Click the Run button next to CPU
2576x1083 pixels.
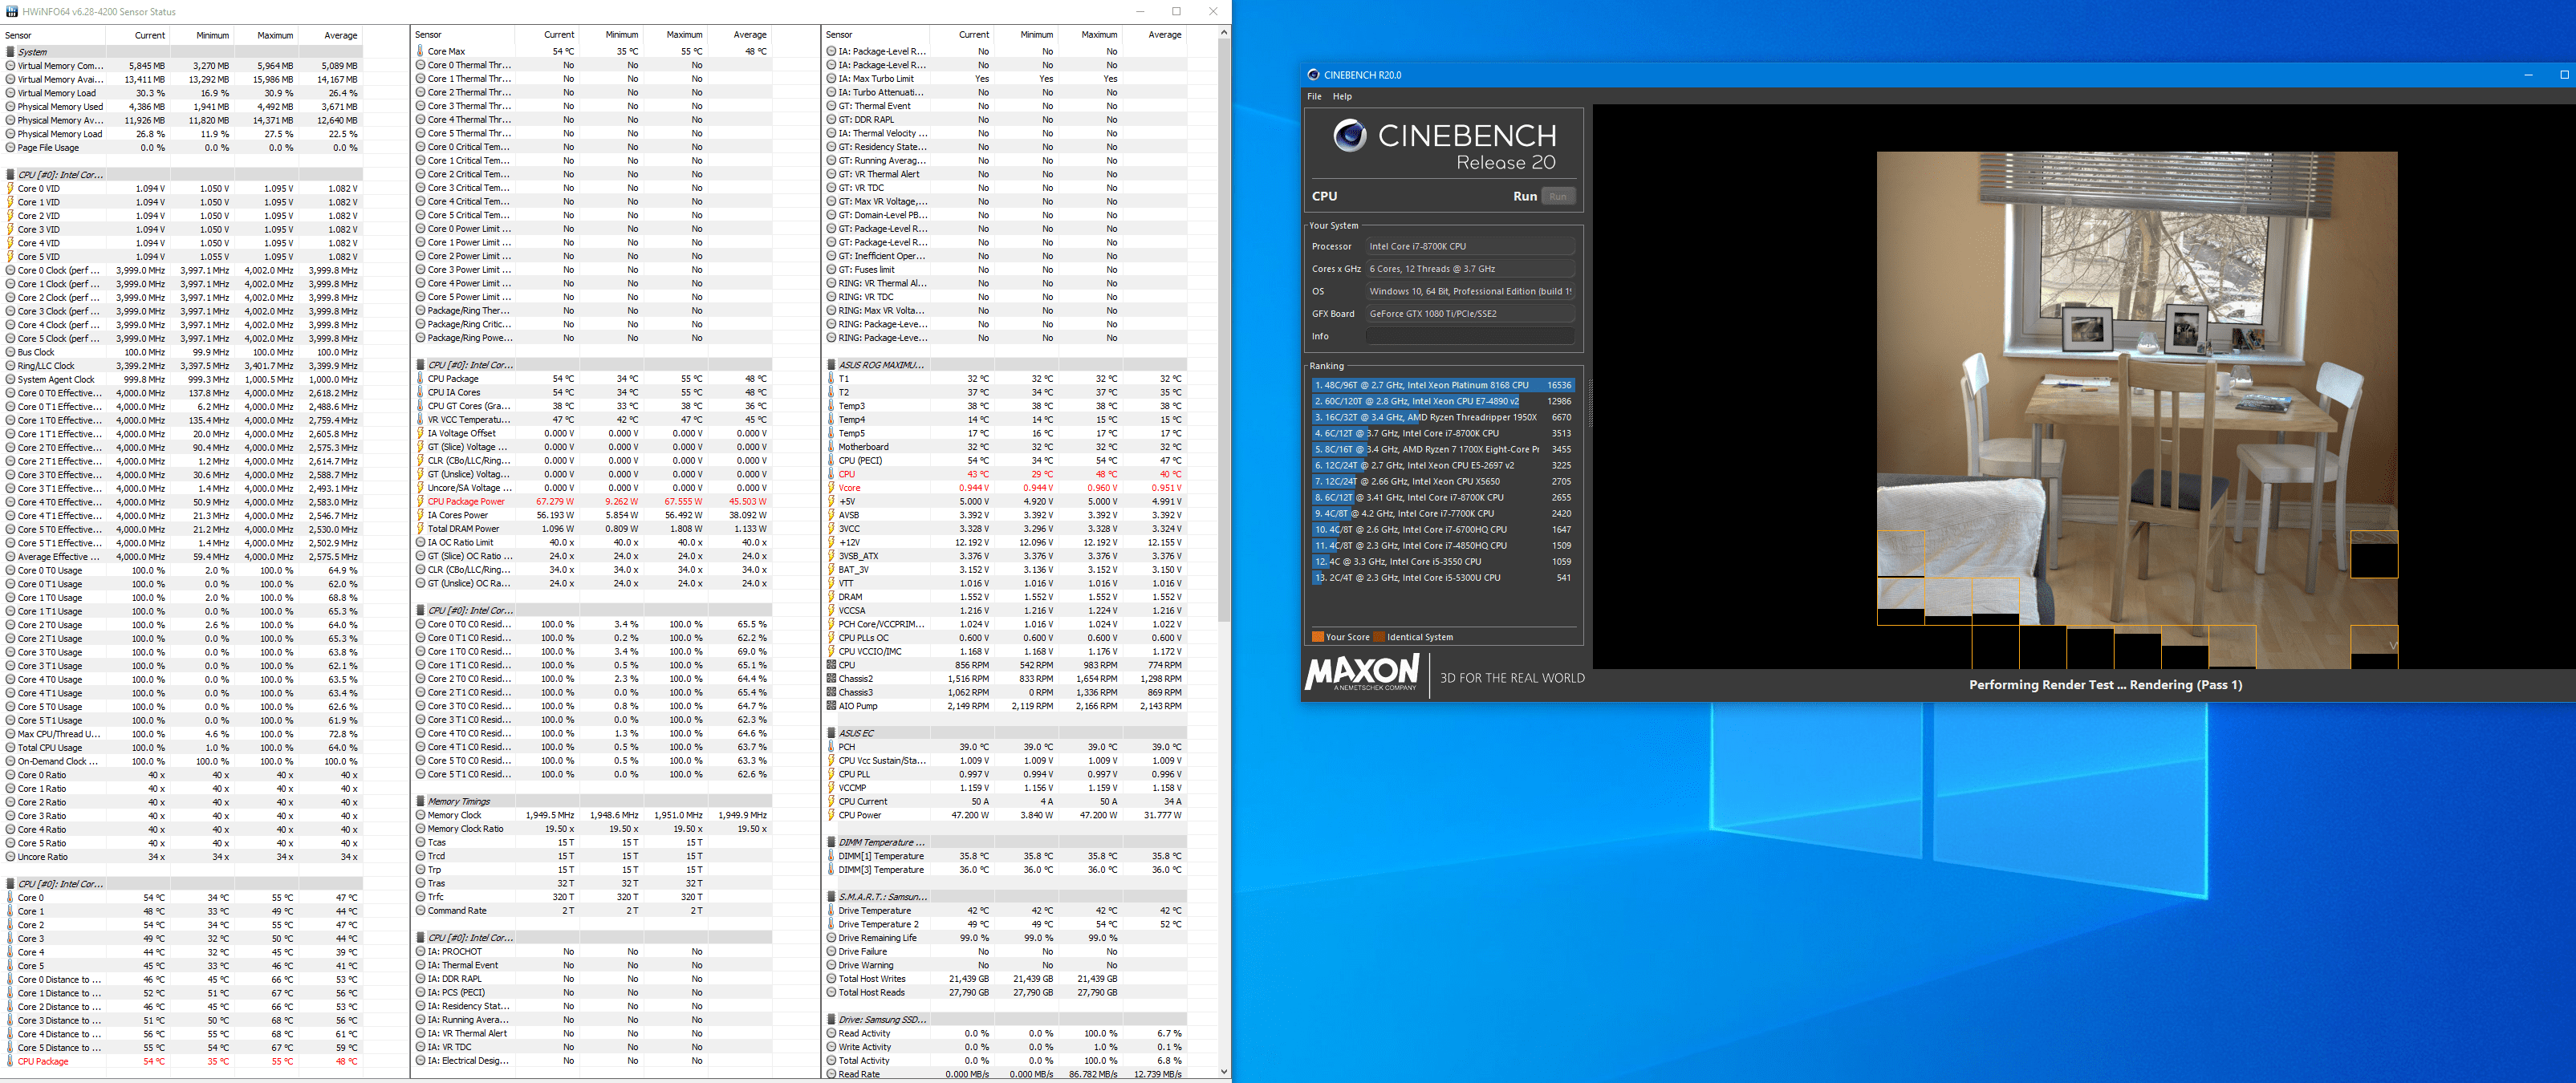(1558, 196)
